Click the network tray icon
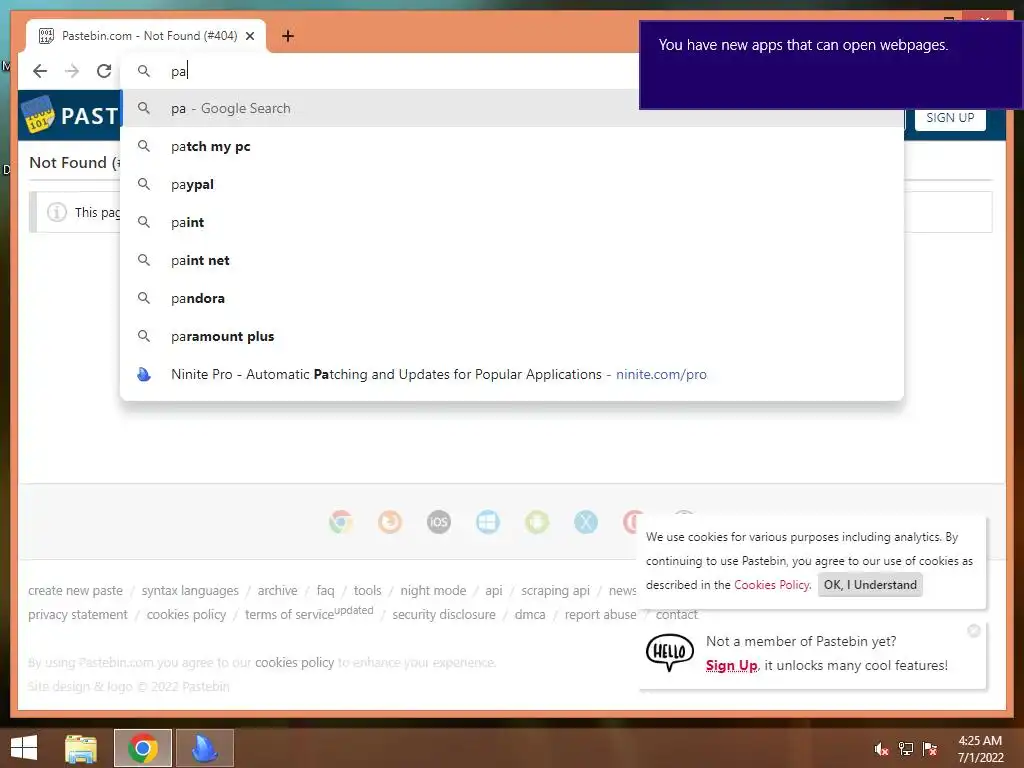The height and width of the screenshot is (768, 1024). [906, 749]
